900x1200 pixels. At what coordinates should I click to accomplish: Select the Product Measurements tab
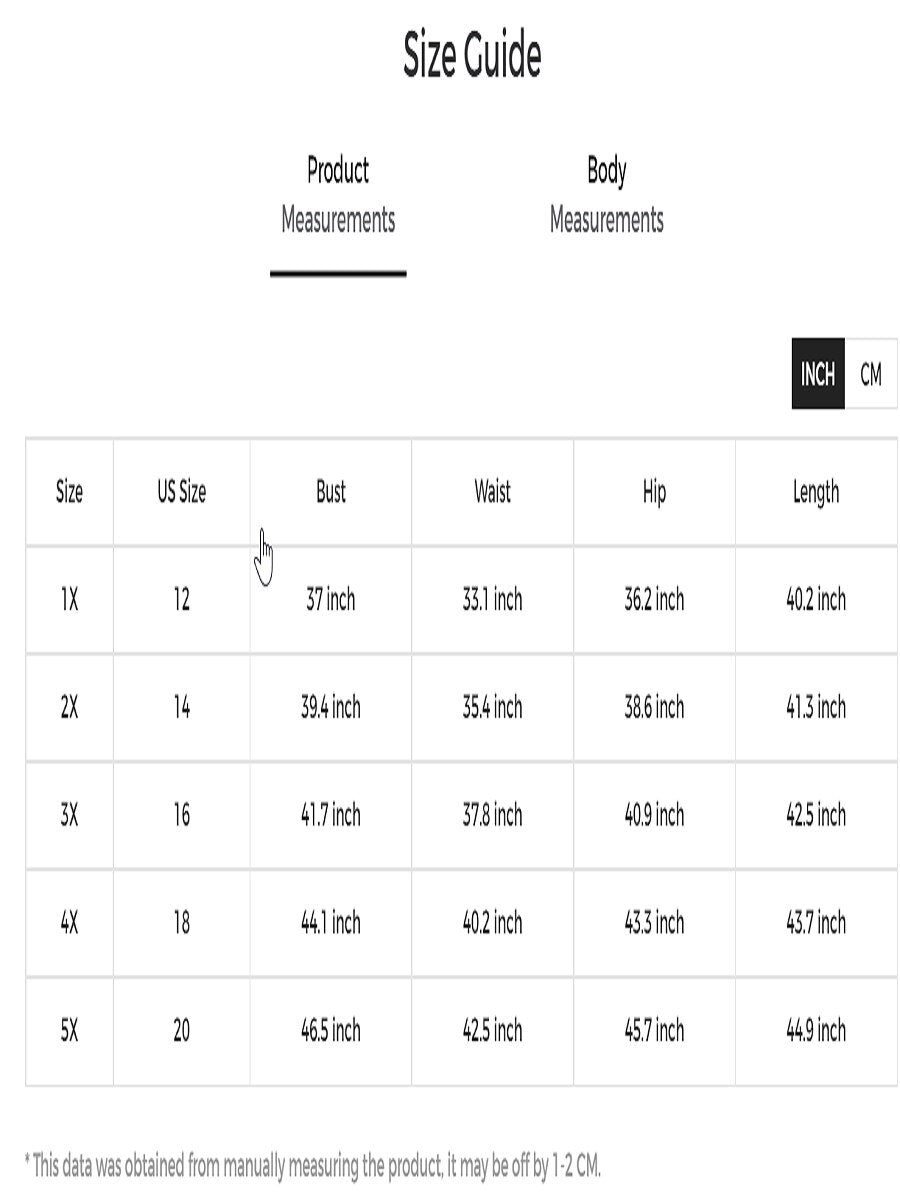(338, 195)
